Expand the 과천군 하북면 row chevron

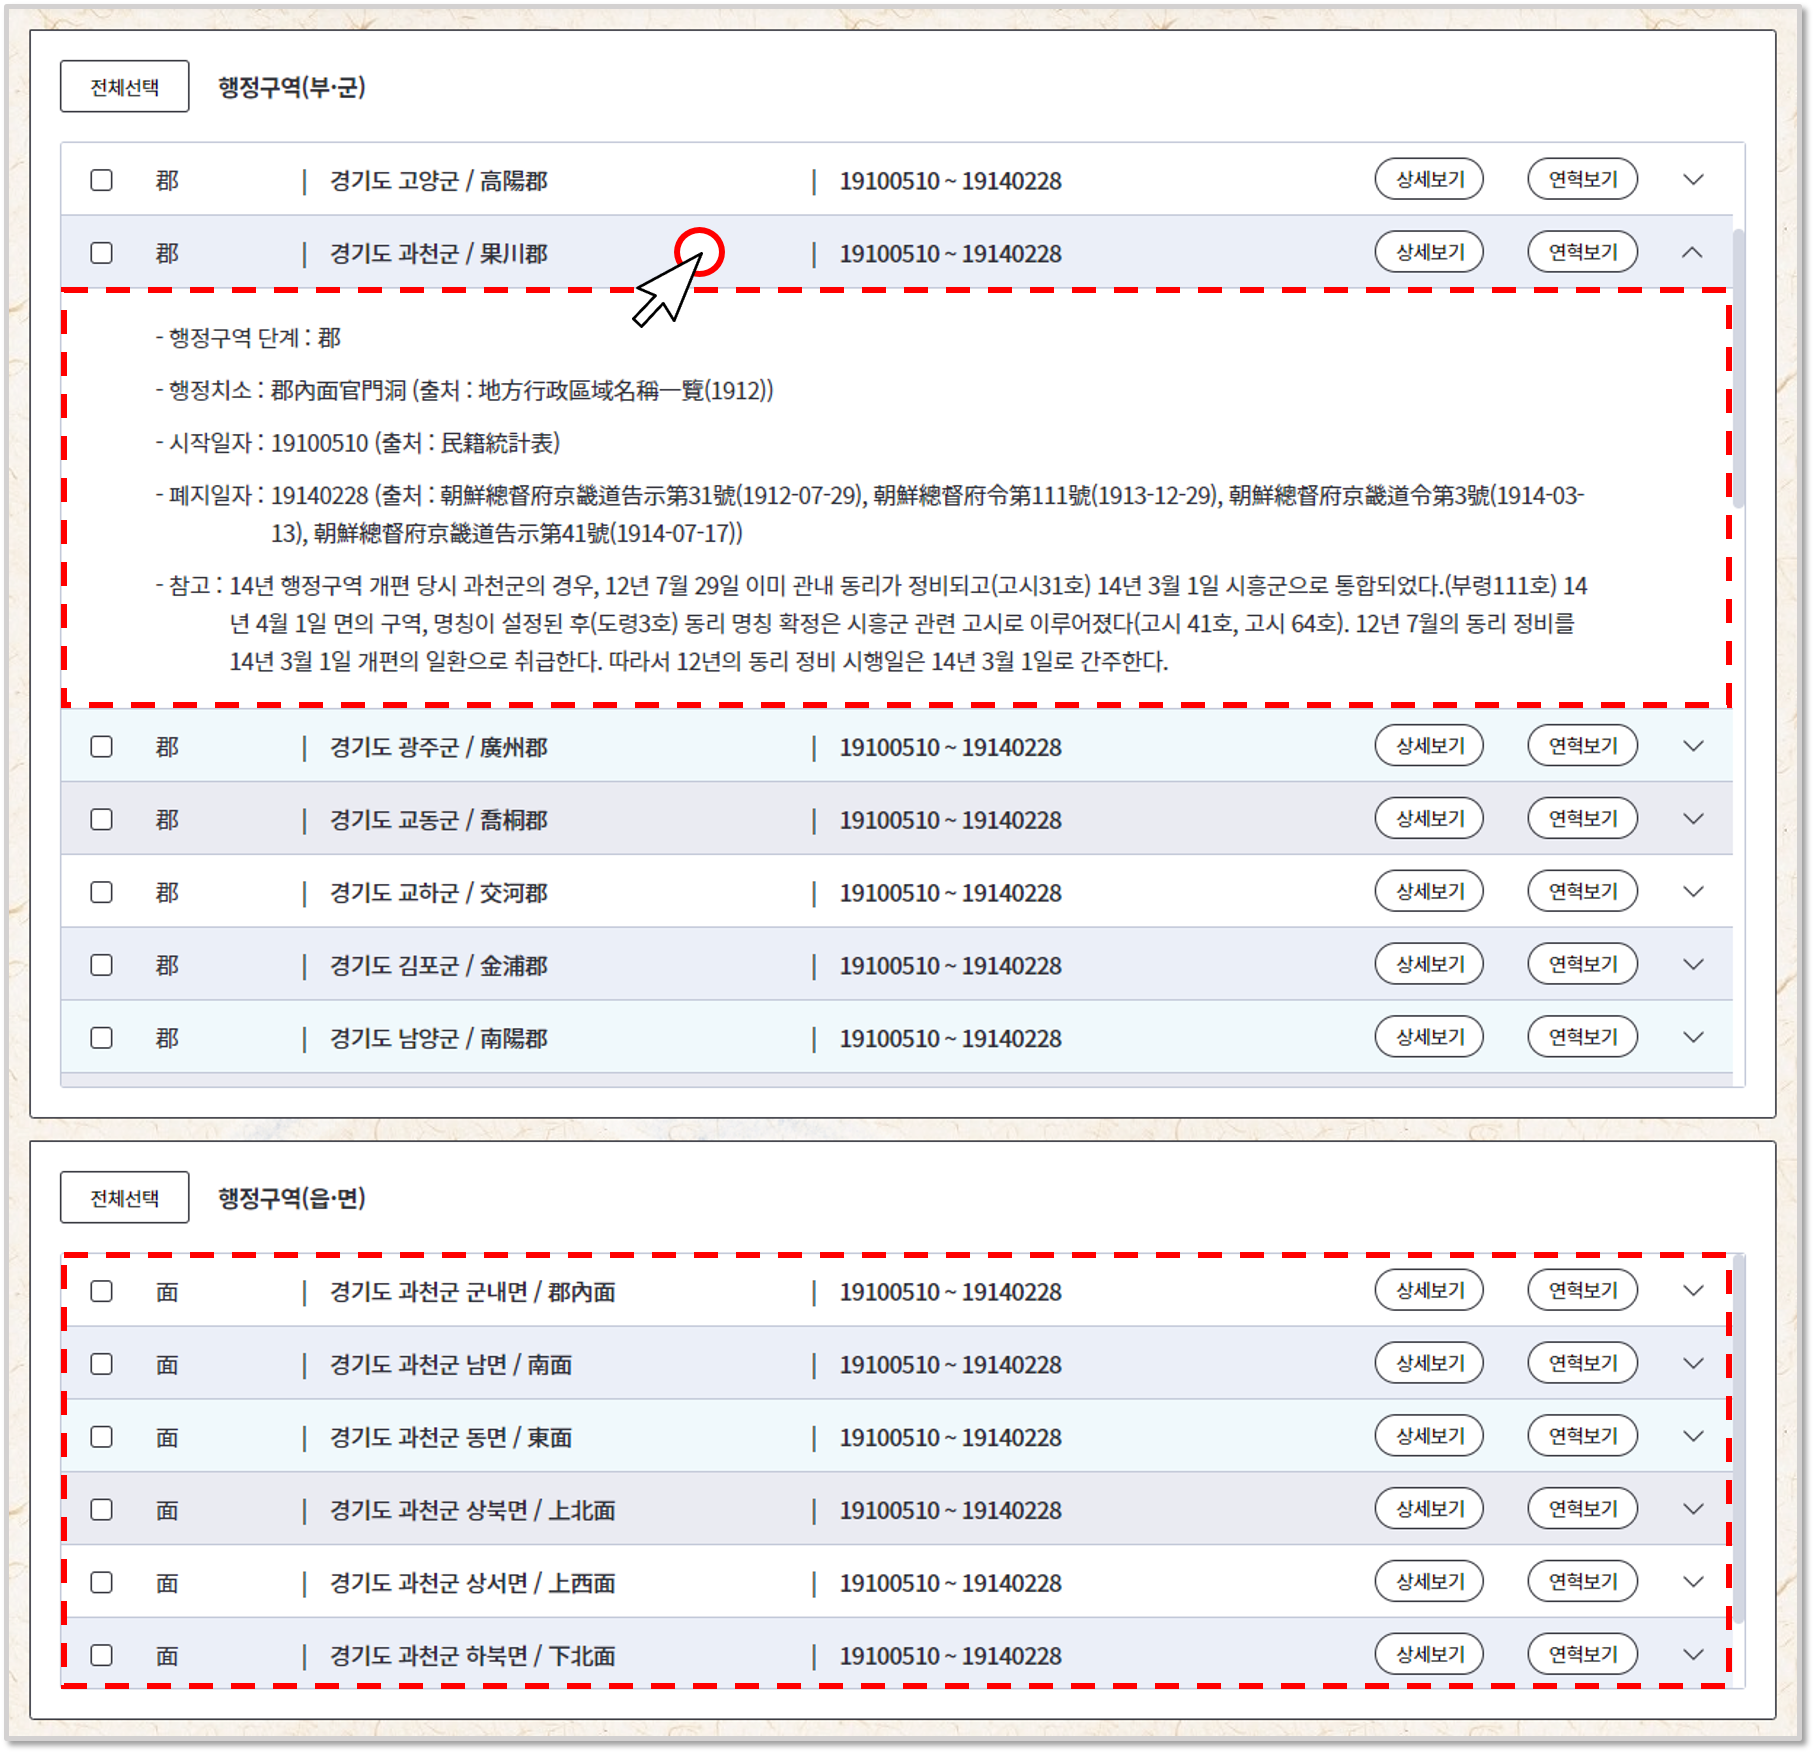1693,1655
